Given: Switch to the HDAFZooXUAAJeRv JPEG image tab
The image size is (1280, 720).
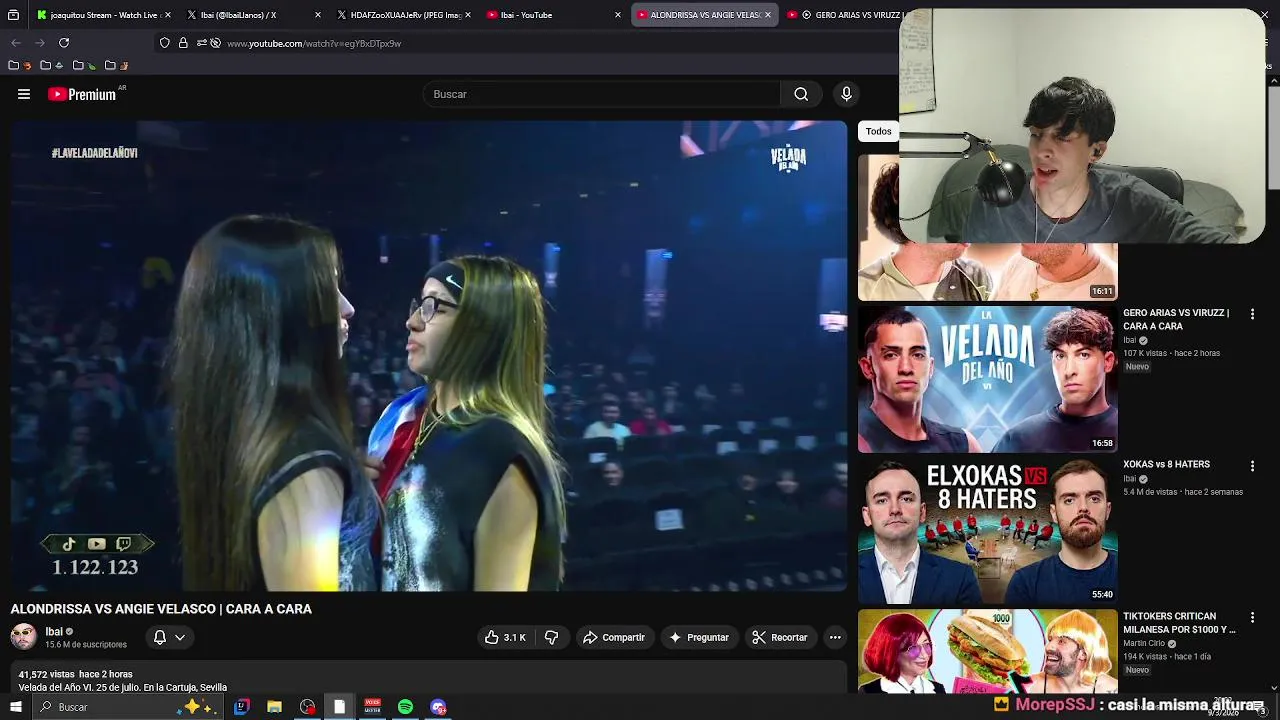Looking at the screenshot, I should (x=402, y=15).
